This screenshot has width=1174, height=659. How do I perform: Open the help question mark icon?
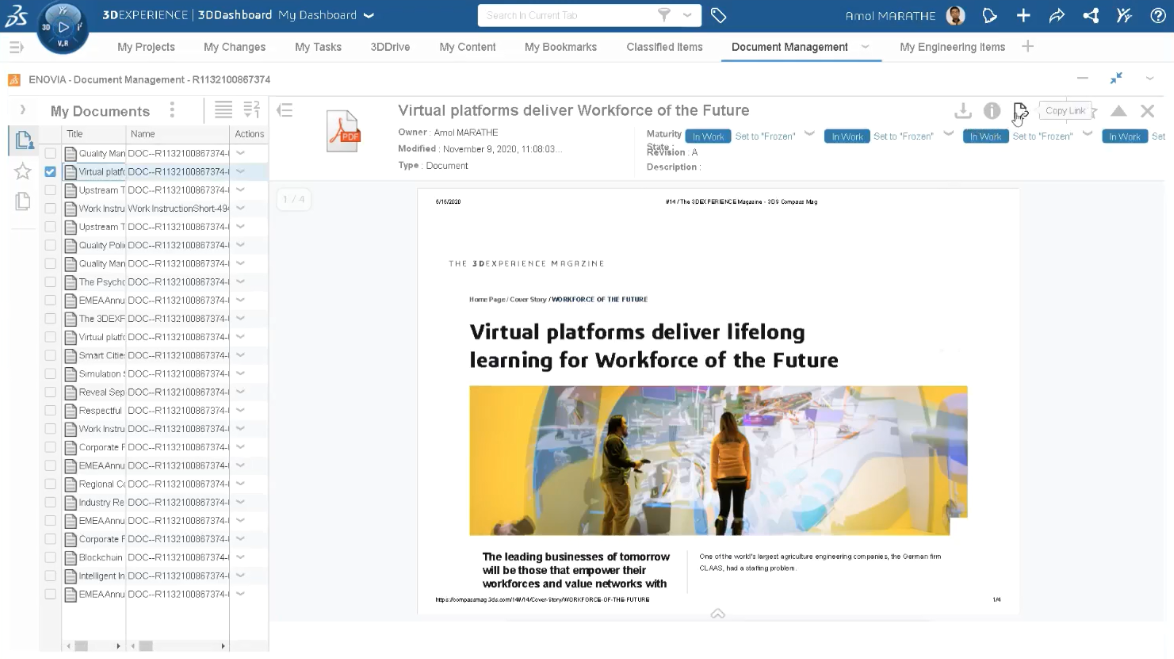[x=1158, y=15]
